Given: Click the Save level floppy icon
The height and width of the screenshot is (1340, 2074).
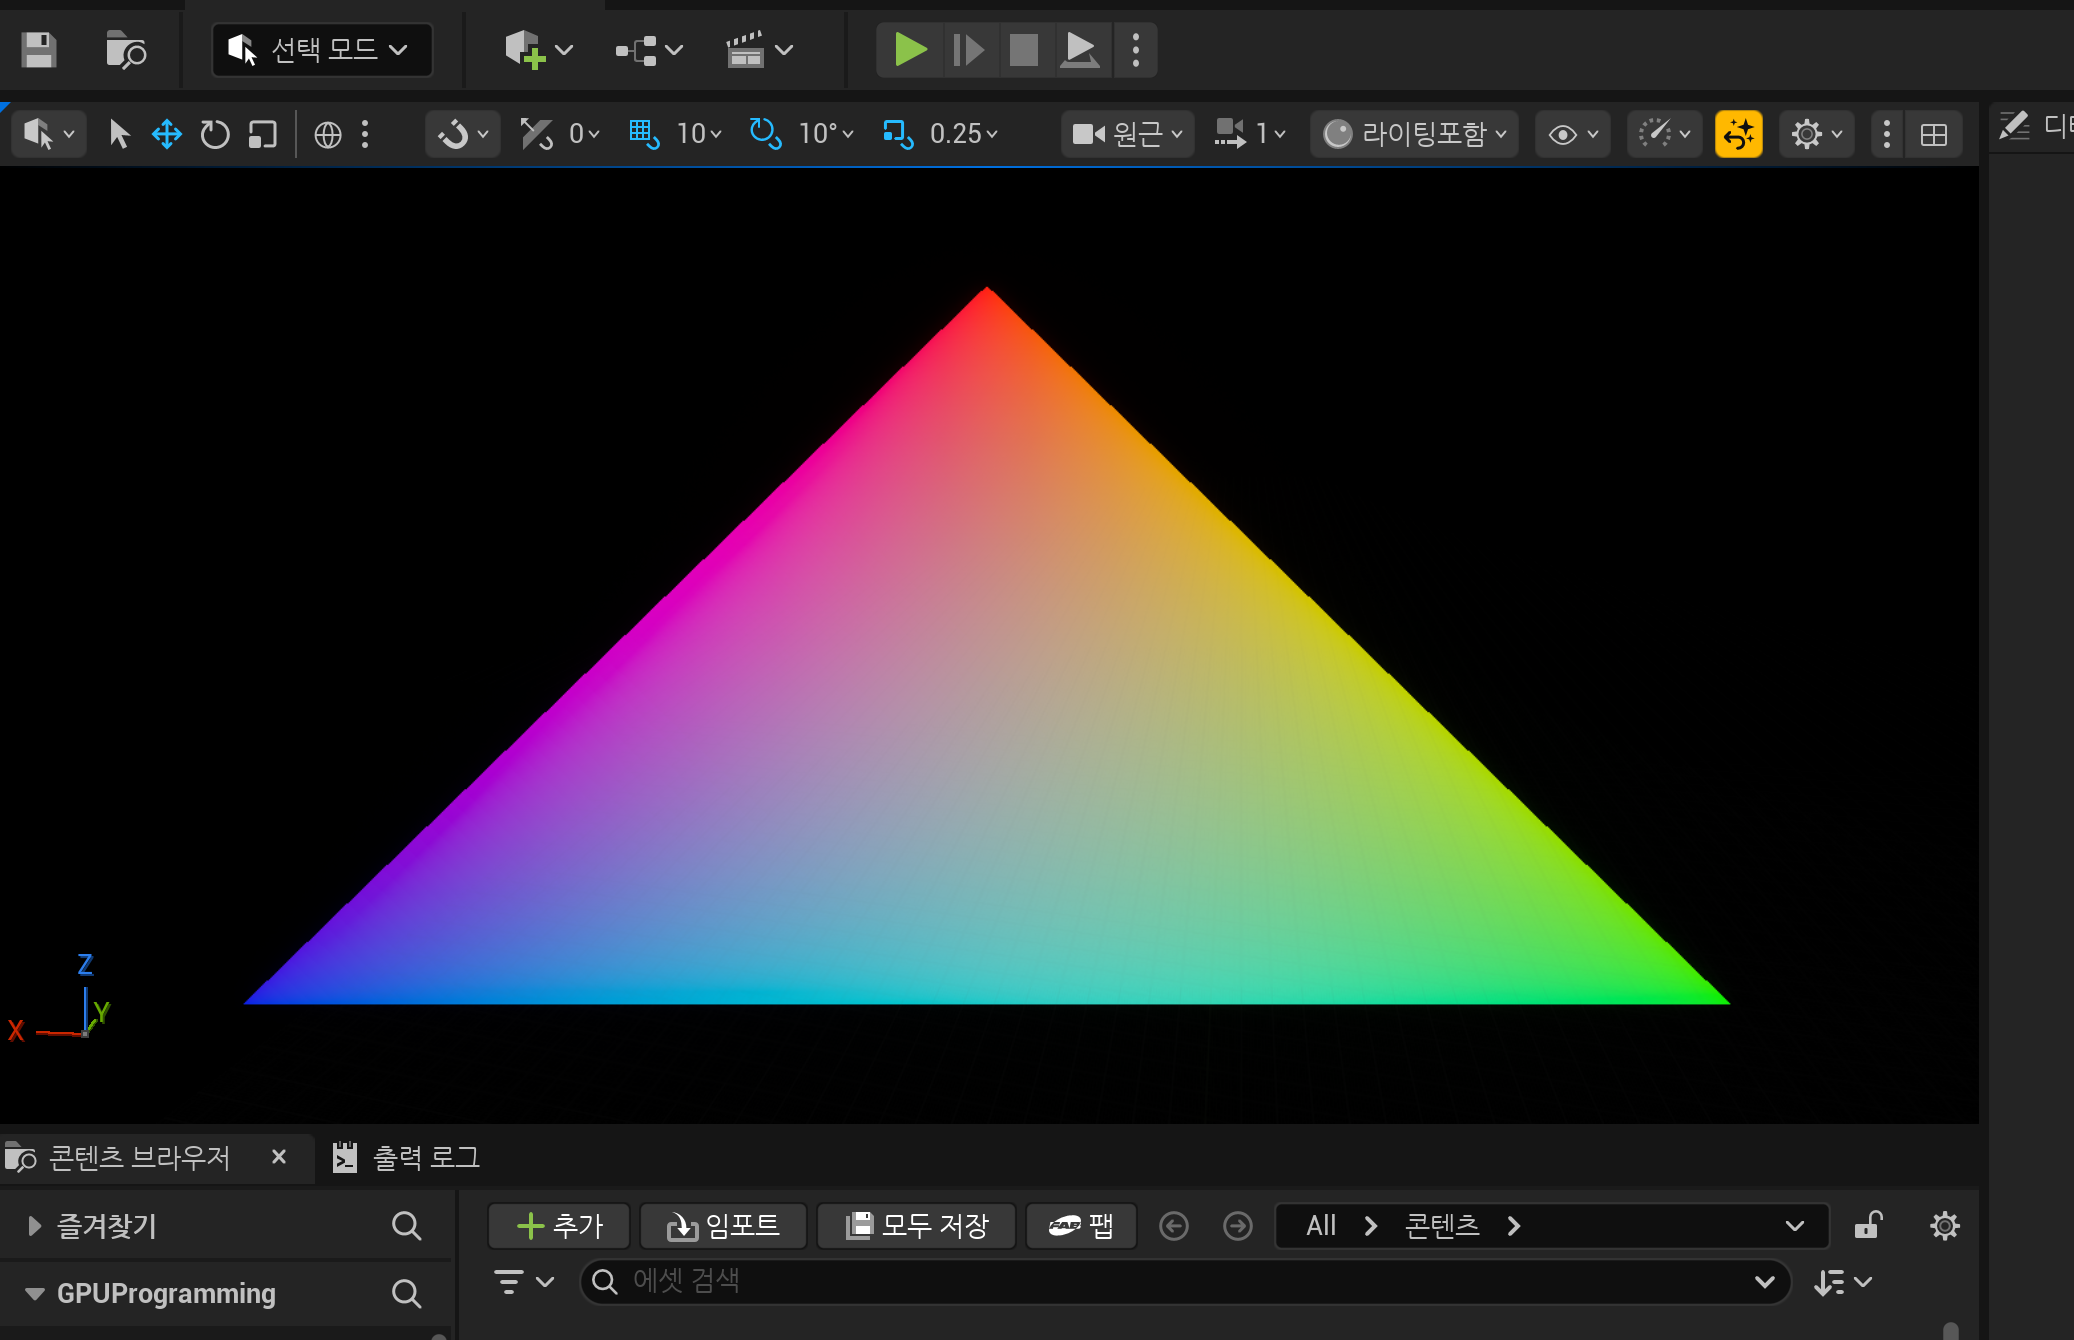Looking at the screenshot, I should click(x=38, y=49).
